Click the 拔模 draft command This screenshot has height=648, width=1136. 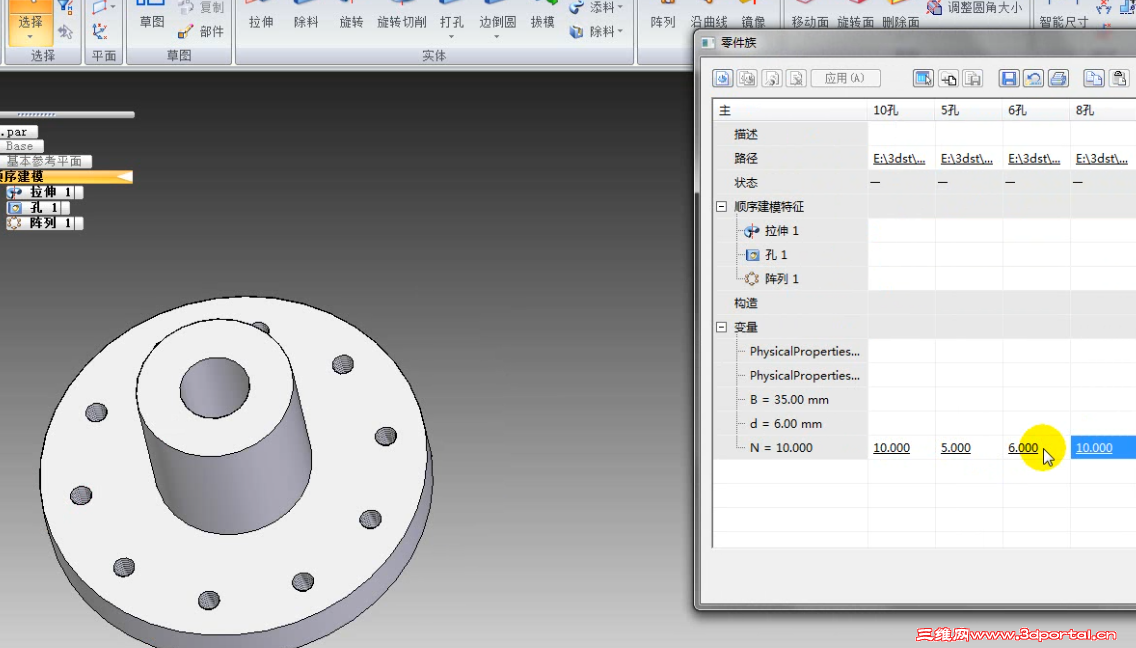542,16
